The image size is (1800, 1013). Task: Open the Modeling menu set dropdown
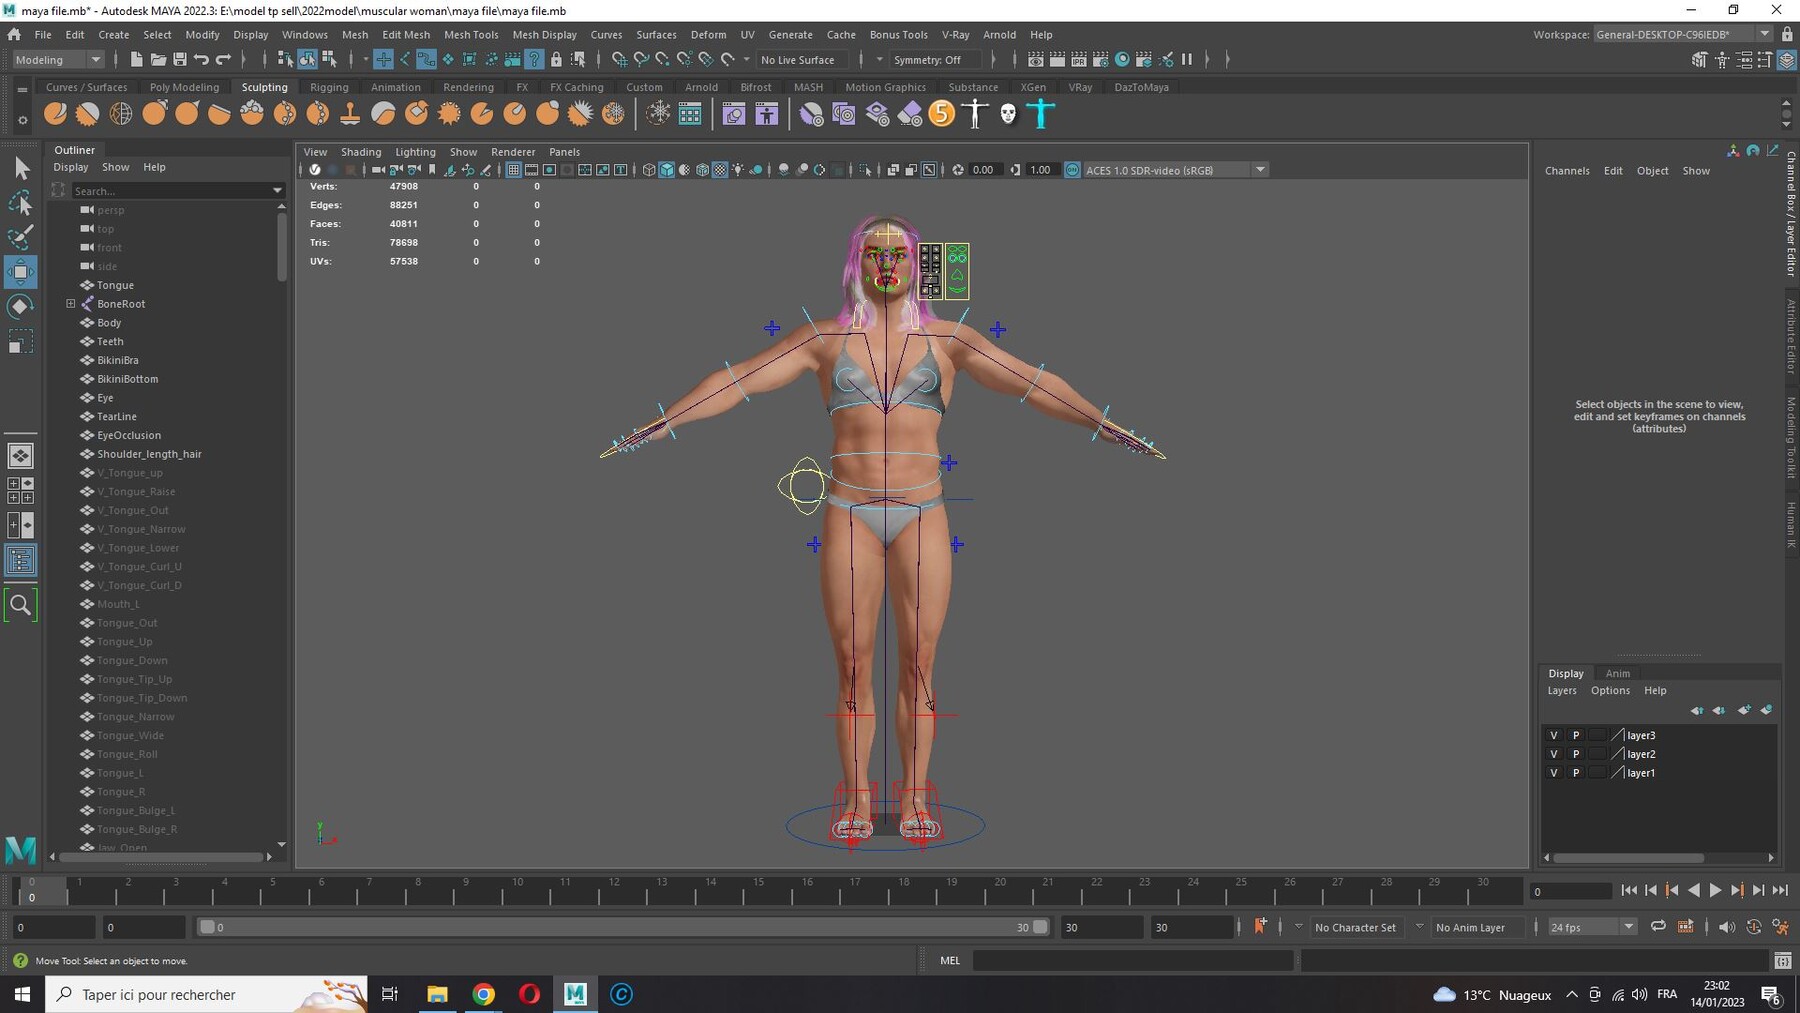pyautogui.click(x=58, y=60)
